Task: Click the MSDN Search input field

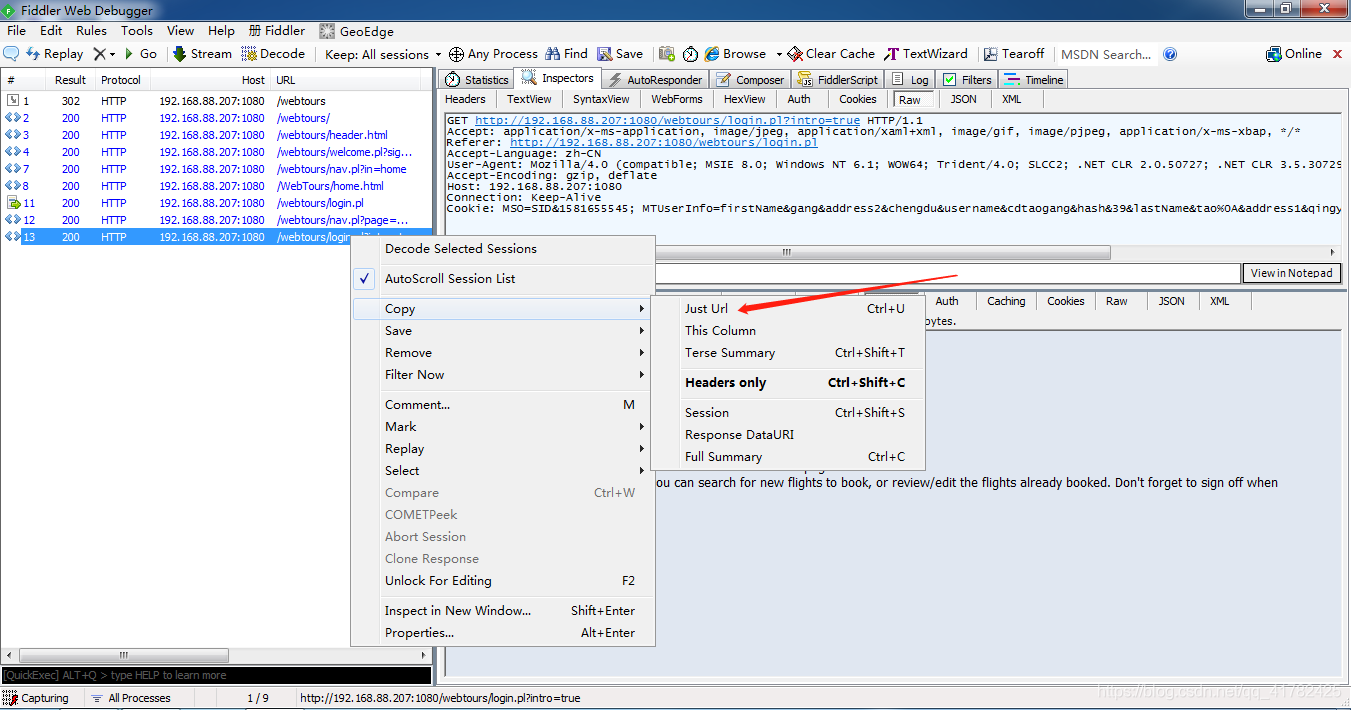Action: click(1107, 54)
